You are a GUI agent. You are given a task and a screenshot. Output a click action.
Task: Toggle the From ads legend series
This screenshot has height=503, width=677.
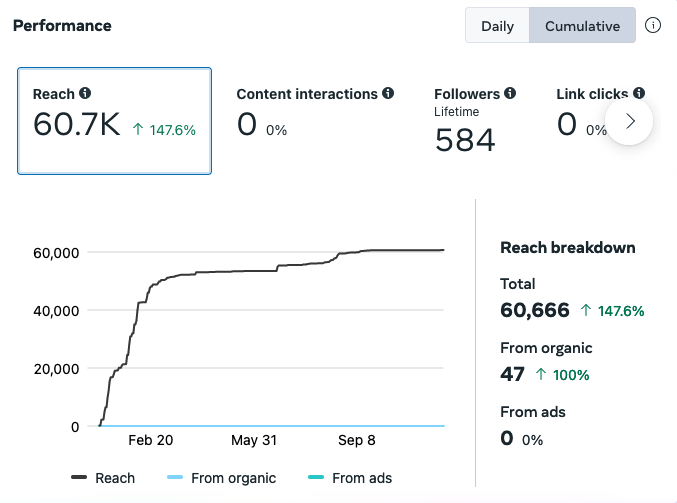(350, 478)
